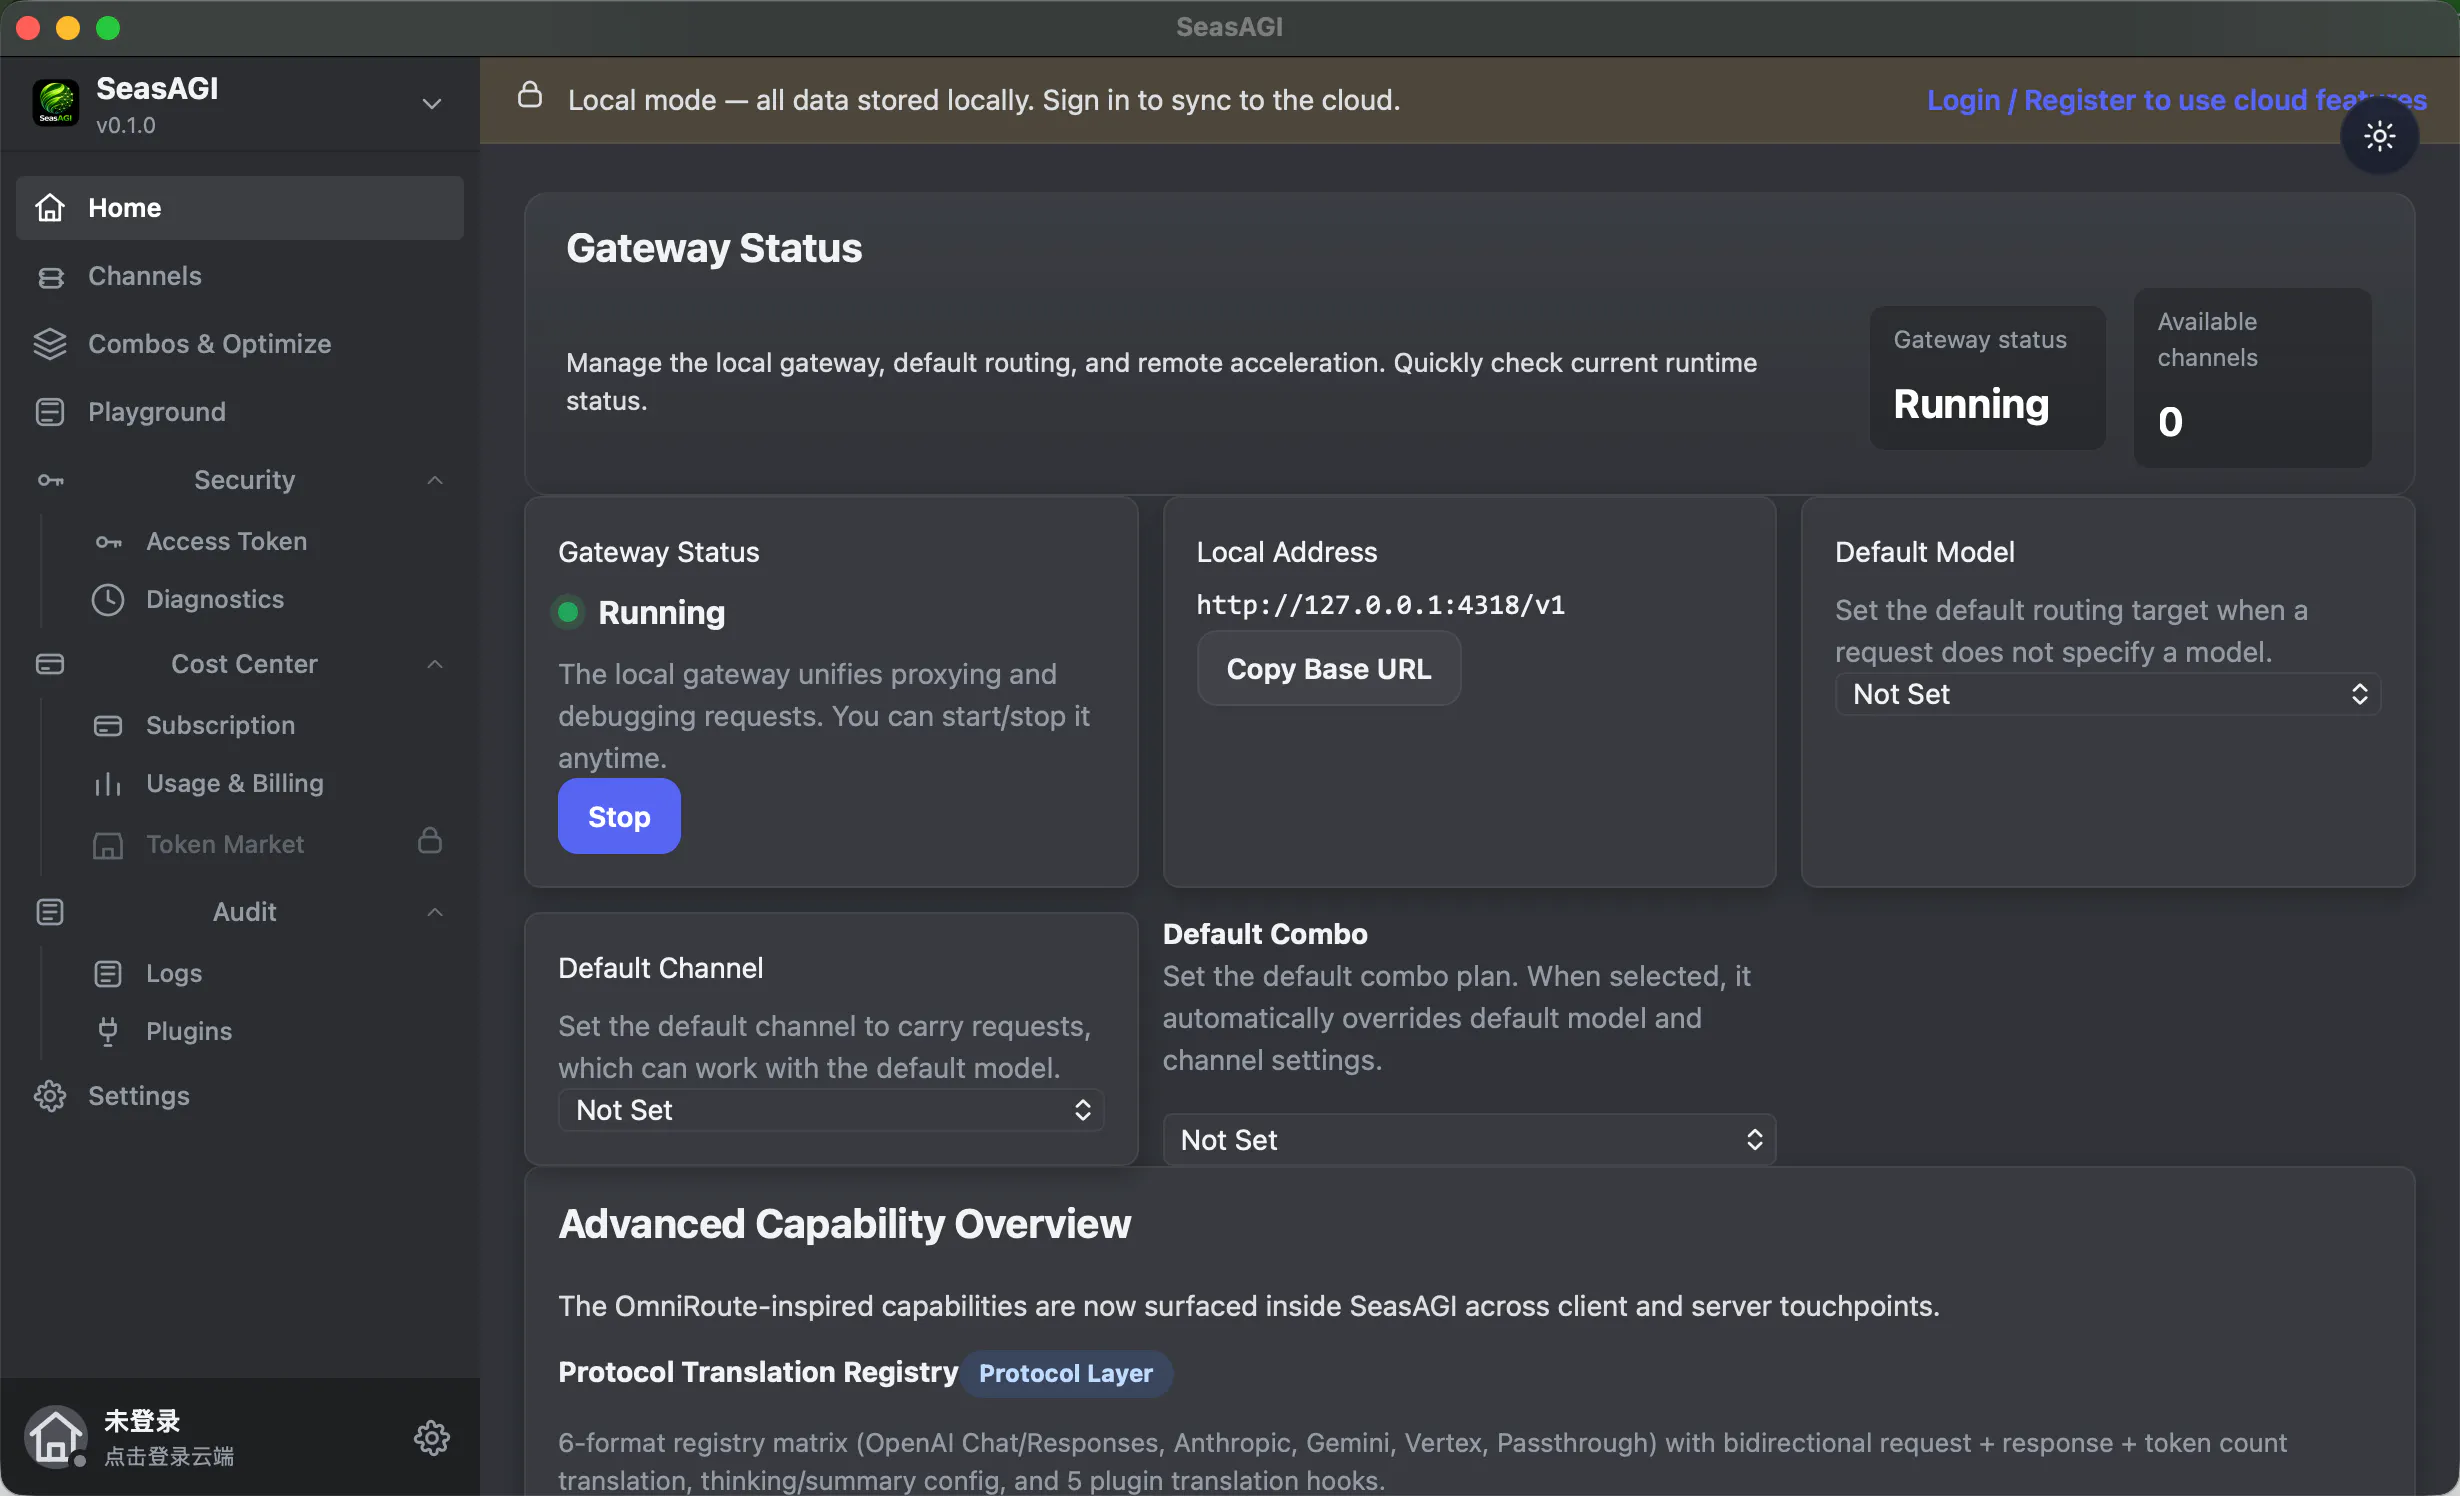The image size is (2460, 1496).
Task: Click the Gateway status Running summary card
Action: (1988, 378)
